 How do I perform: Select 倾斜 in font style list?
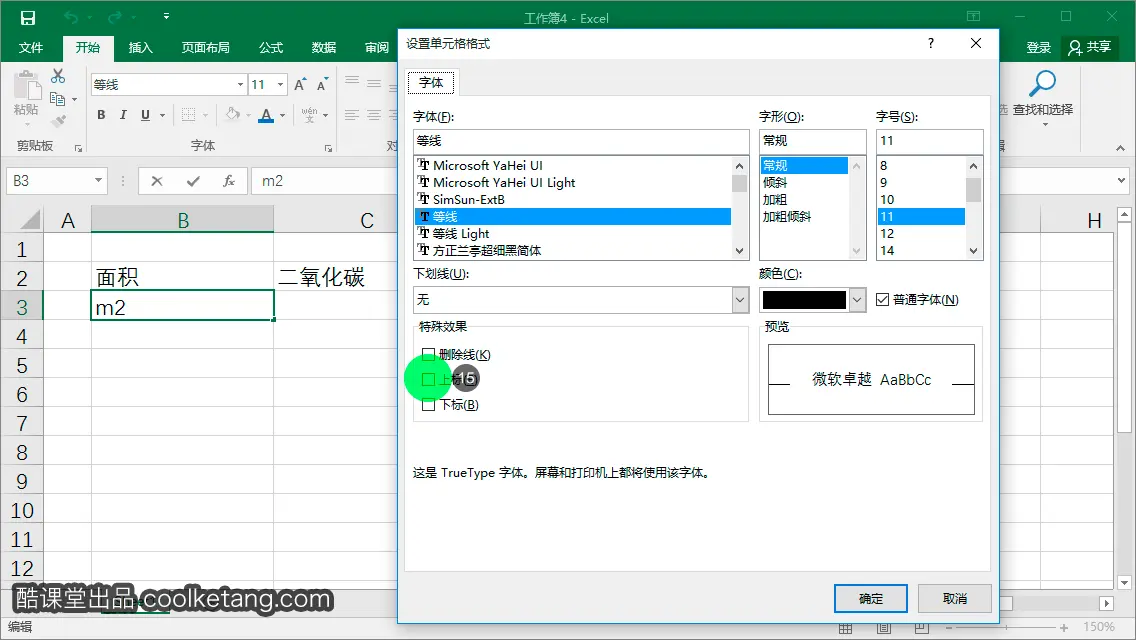[x=774, y=183]
